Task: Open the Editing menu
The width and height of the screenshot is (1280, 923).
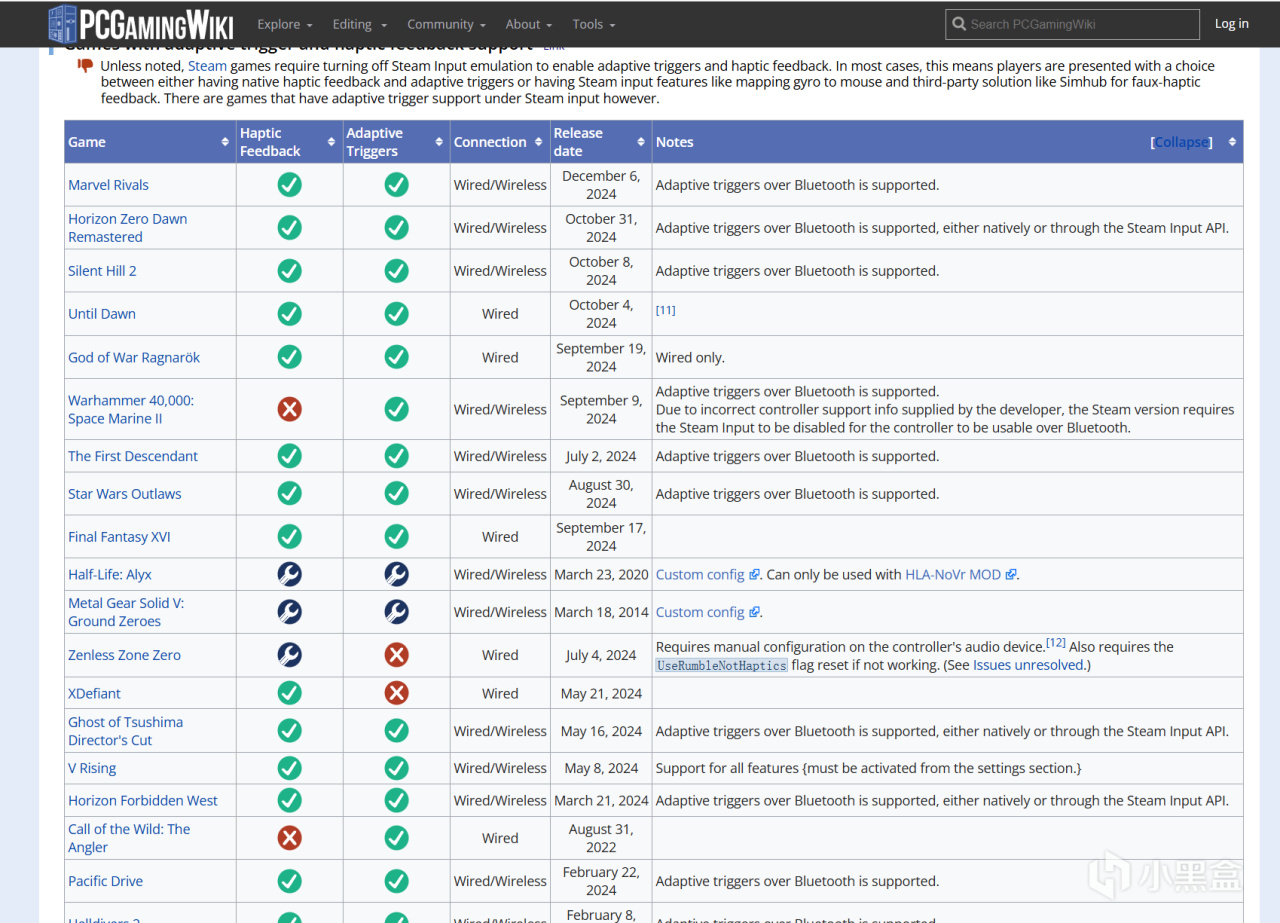Action: tap(358, 24)
